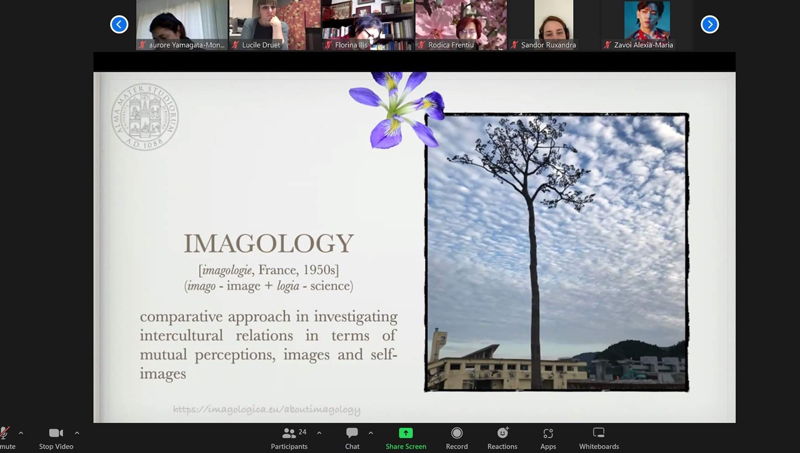This screenshot has width=800, height=453.
Task: Expand the arrow next to Chat
Action: tap(371, 433)
